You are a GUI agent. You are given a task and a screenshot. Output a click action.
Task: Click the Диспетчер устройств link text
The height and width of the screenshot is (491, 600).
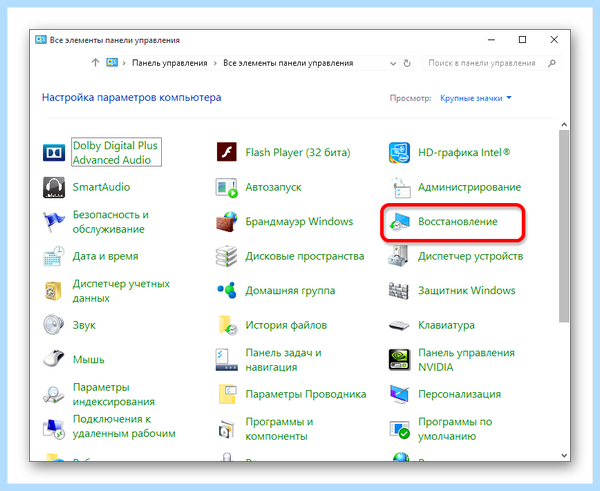(470, 256)
